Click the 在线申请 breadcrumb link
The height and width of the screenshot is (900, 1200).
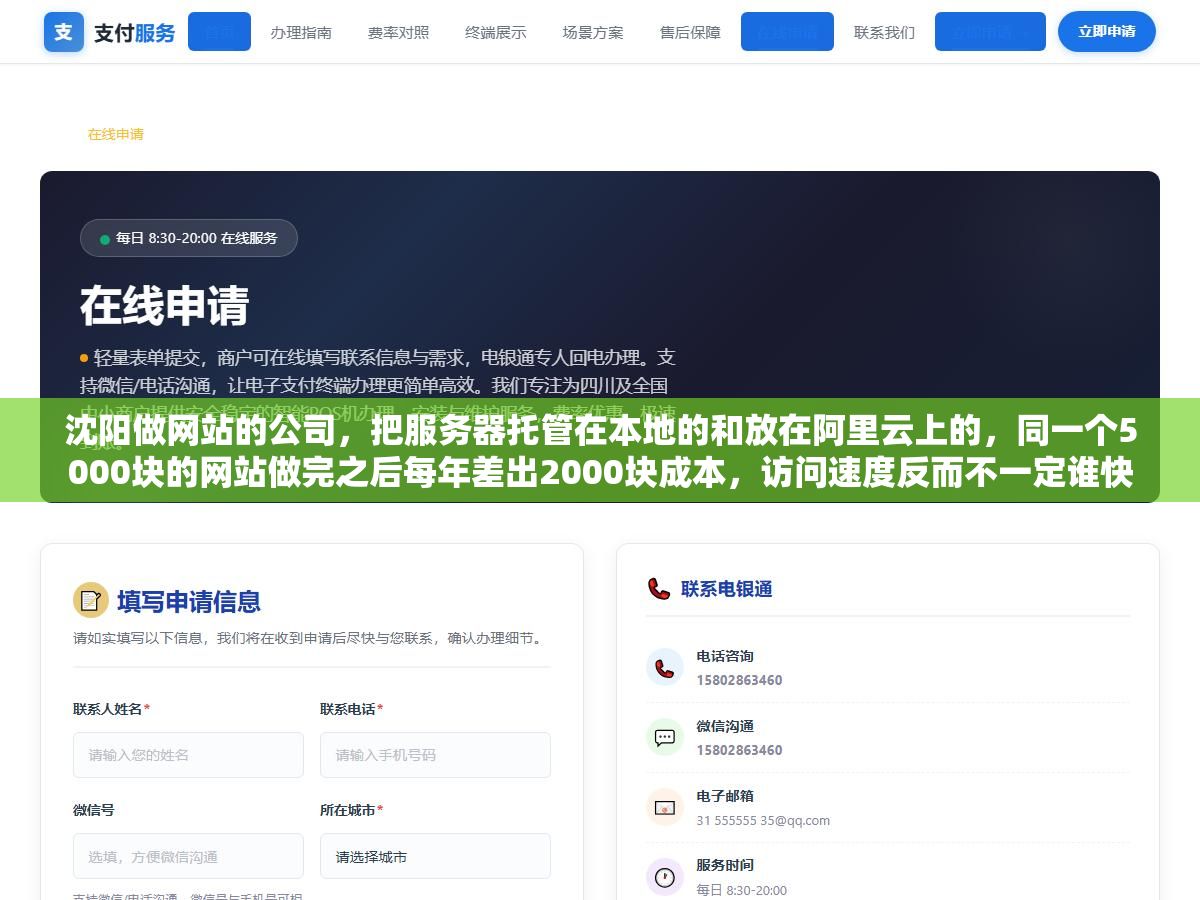pos(115,134)
